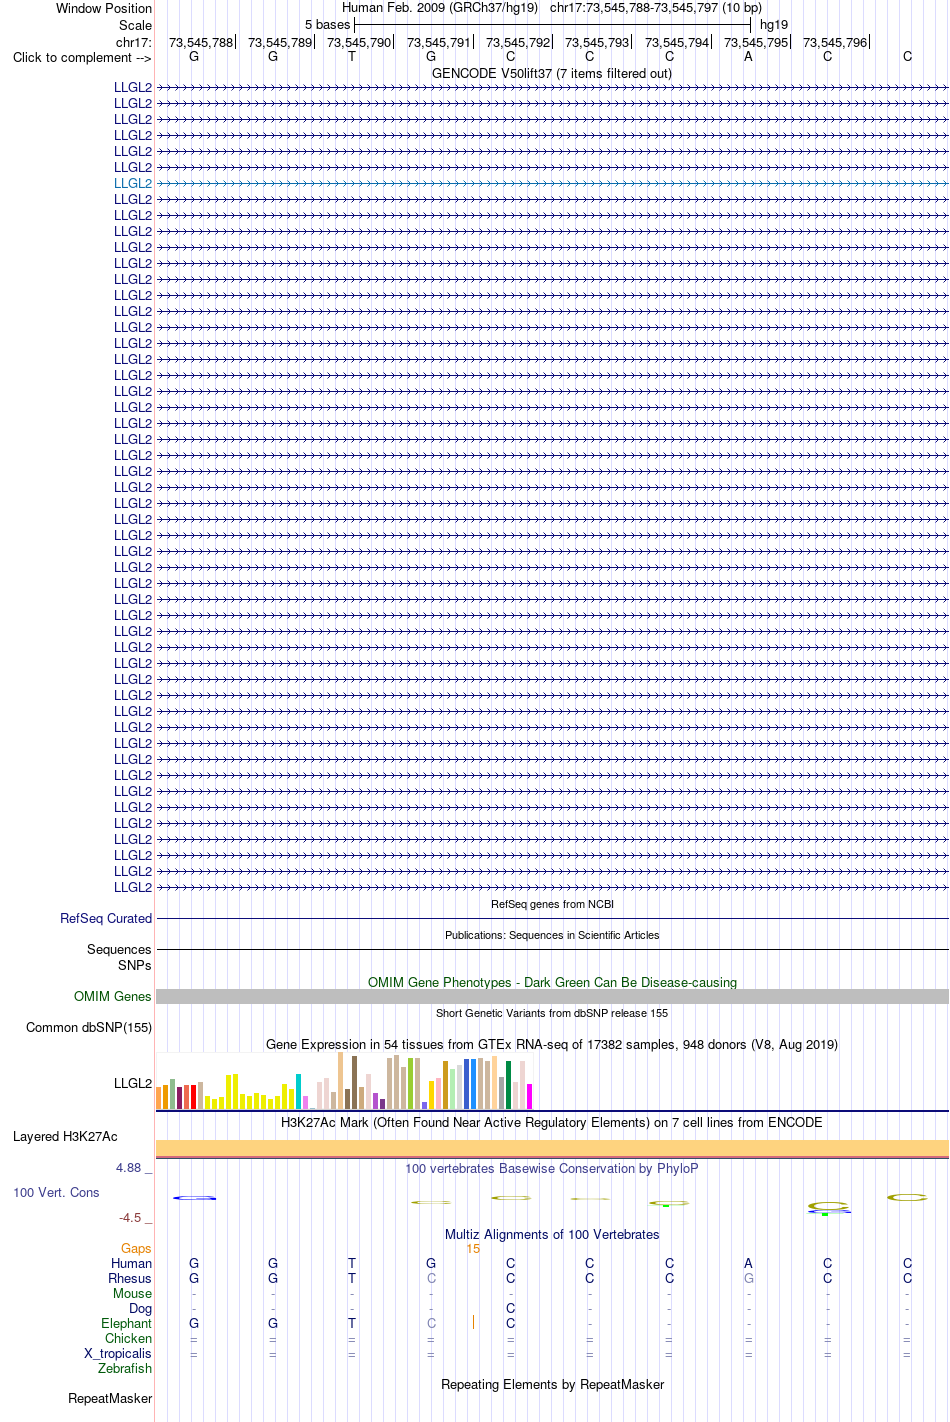Click the chr17: ruler label
Image resolution: width=950 pixels, height=1422 pixels.
pyautogui.click(x=134, y=42)
